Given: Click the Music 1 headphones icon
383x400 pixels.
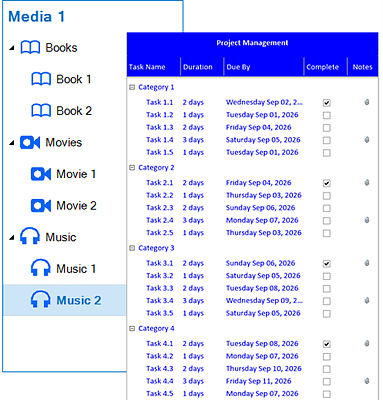Looking at the screenshot, I should coord(41,268).
